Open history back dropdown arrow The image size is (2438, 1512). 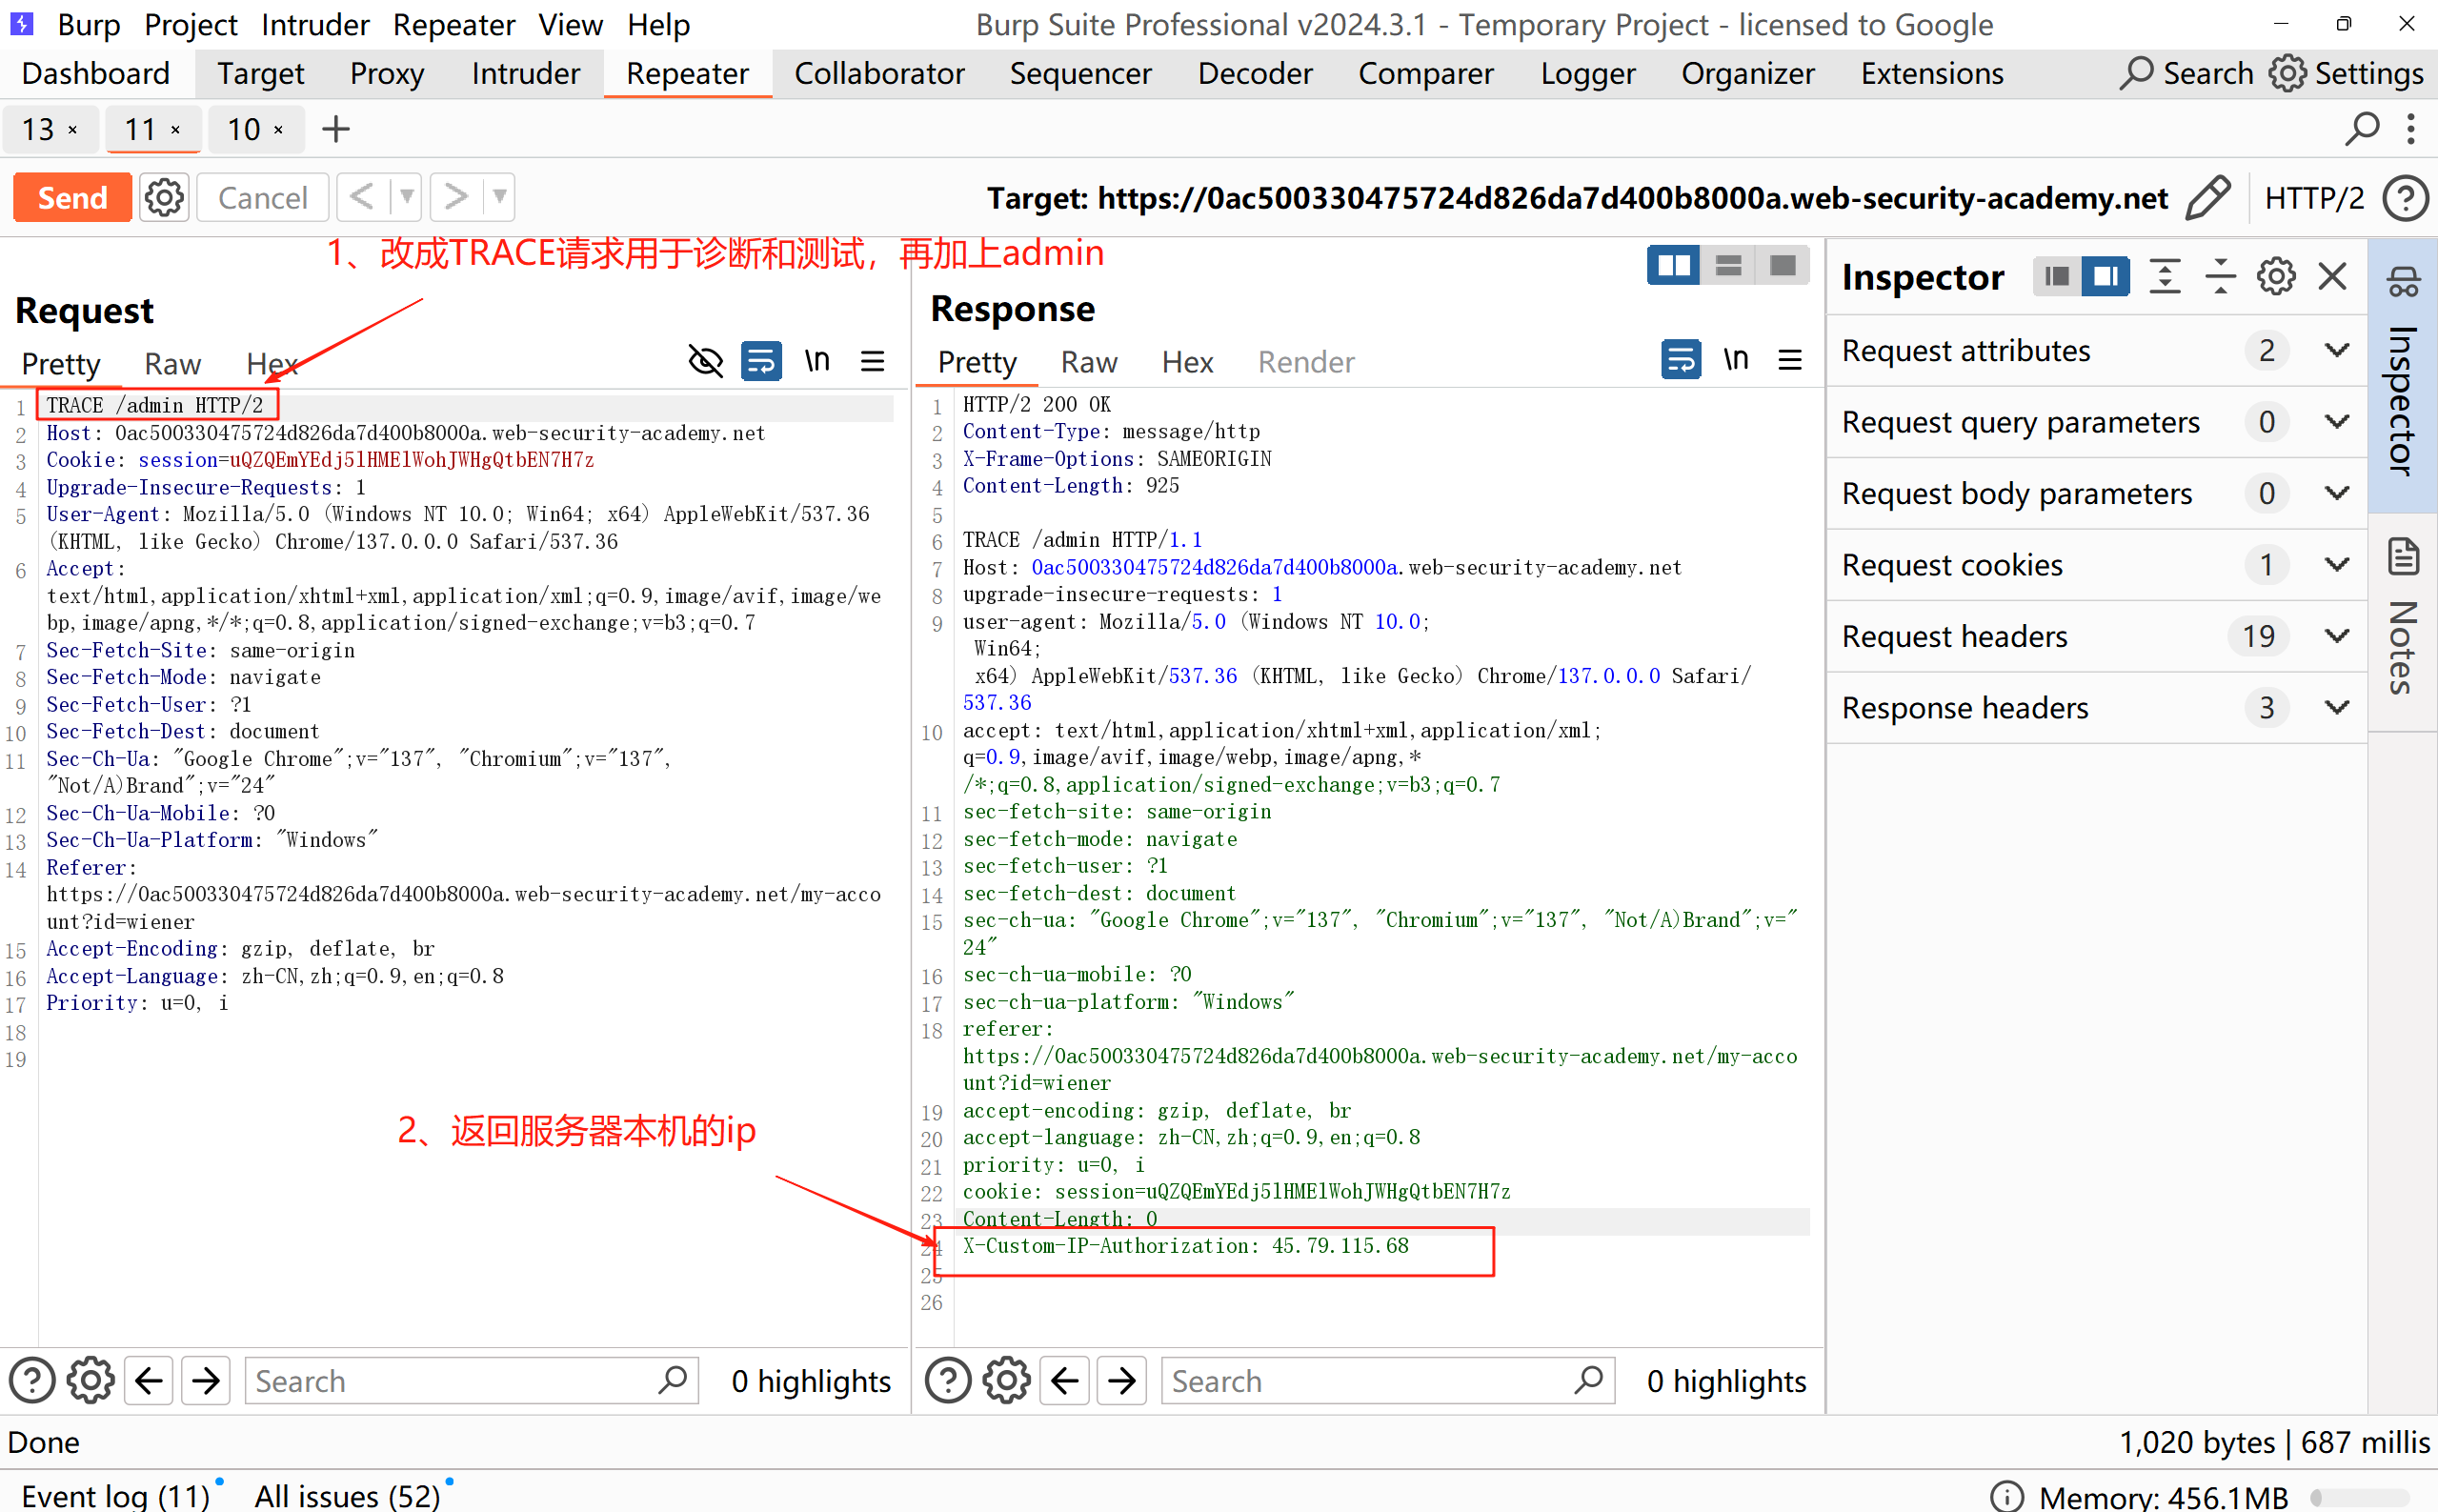(x=406, y=197)
